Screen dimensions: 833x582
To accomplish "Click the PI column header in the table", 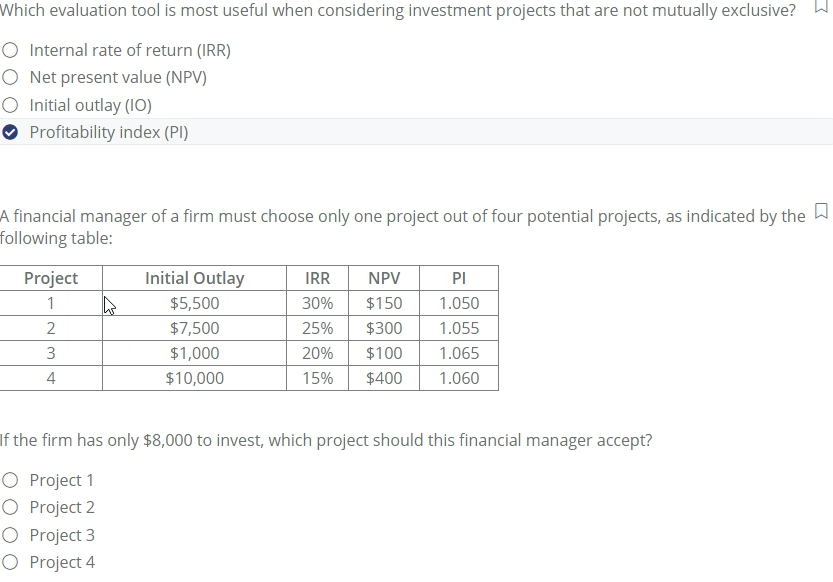I will click(458, 277).
